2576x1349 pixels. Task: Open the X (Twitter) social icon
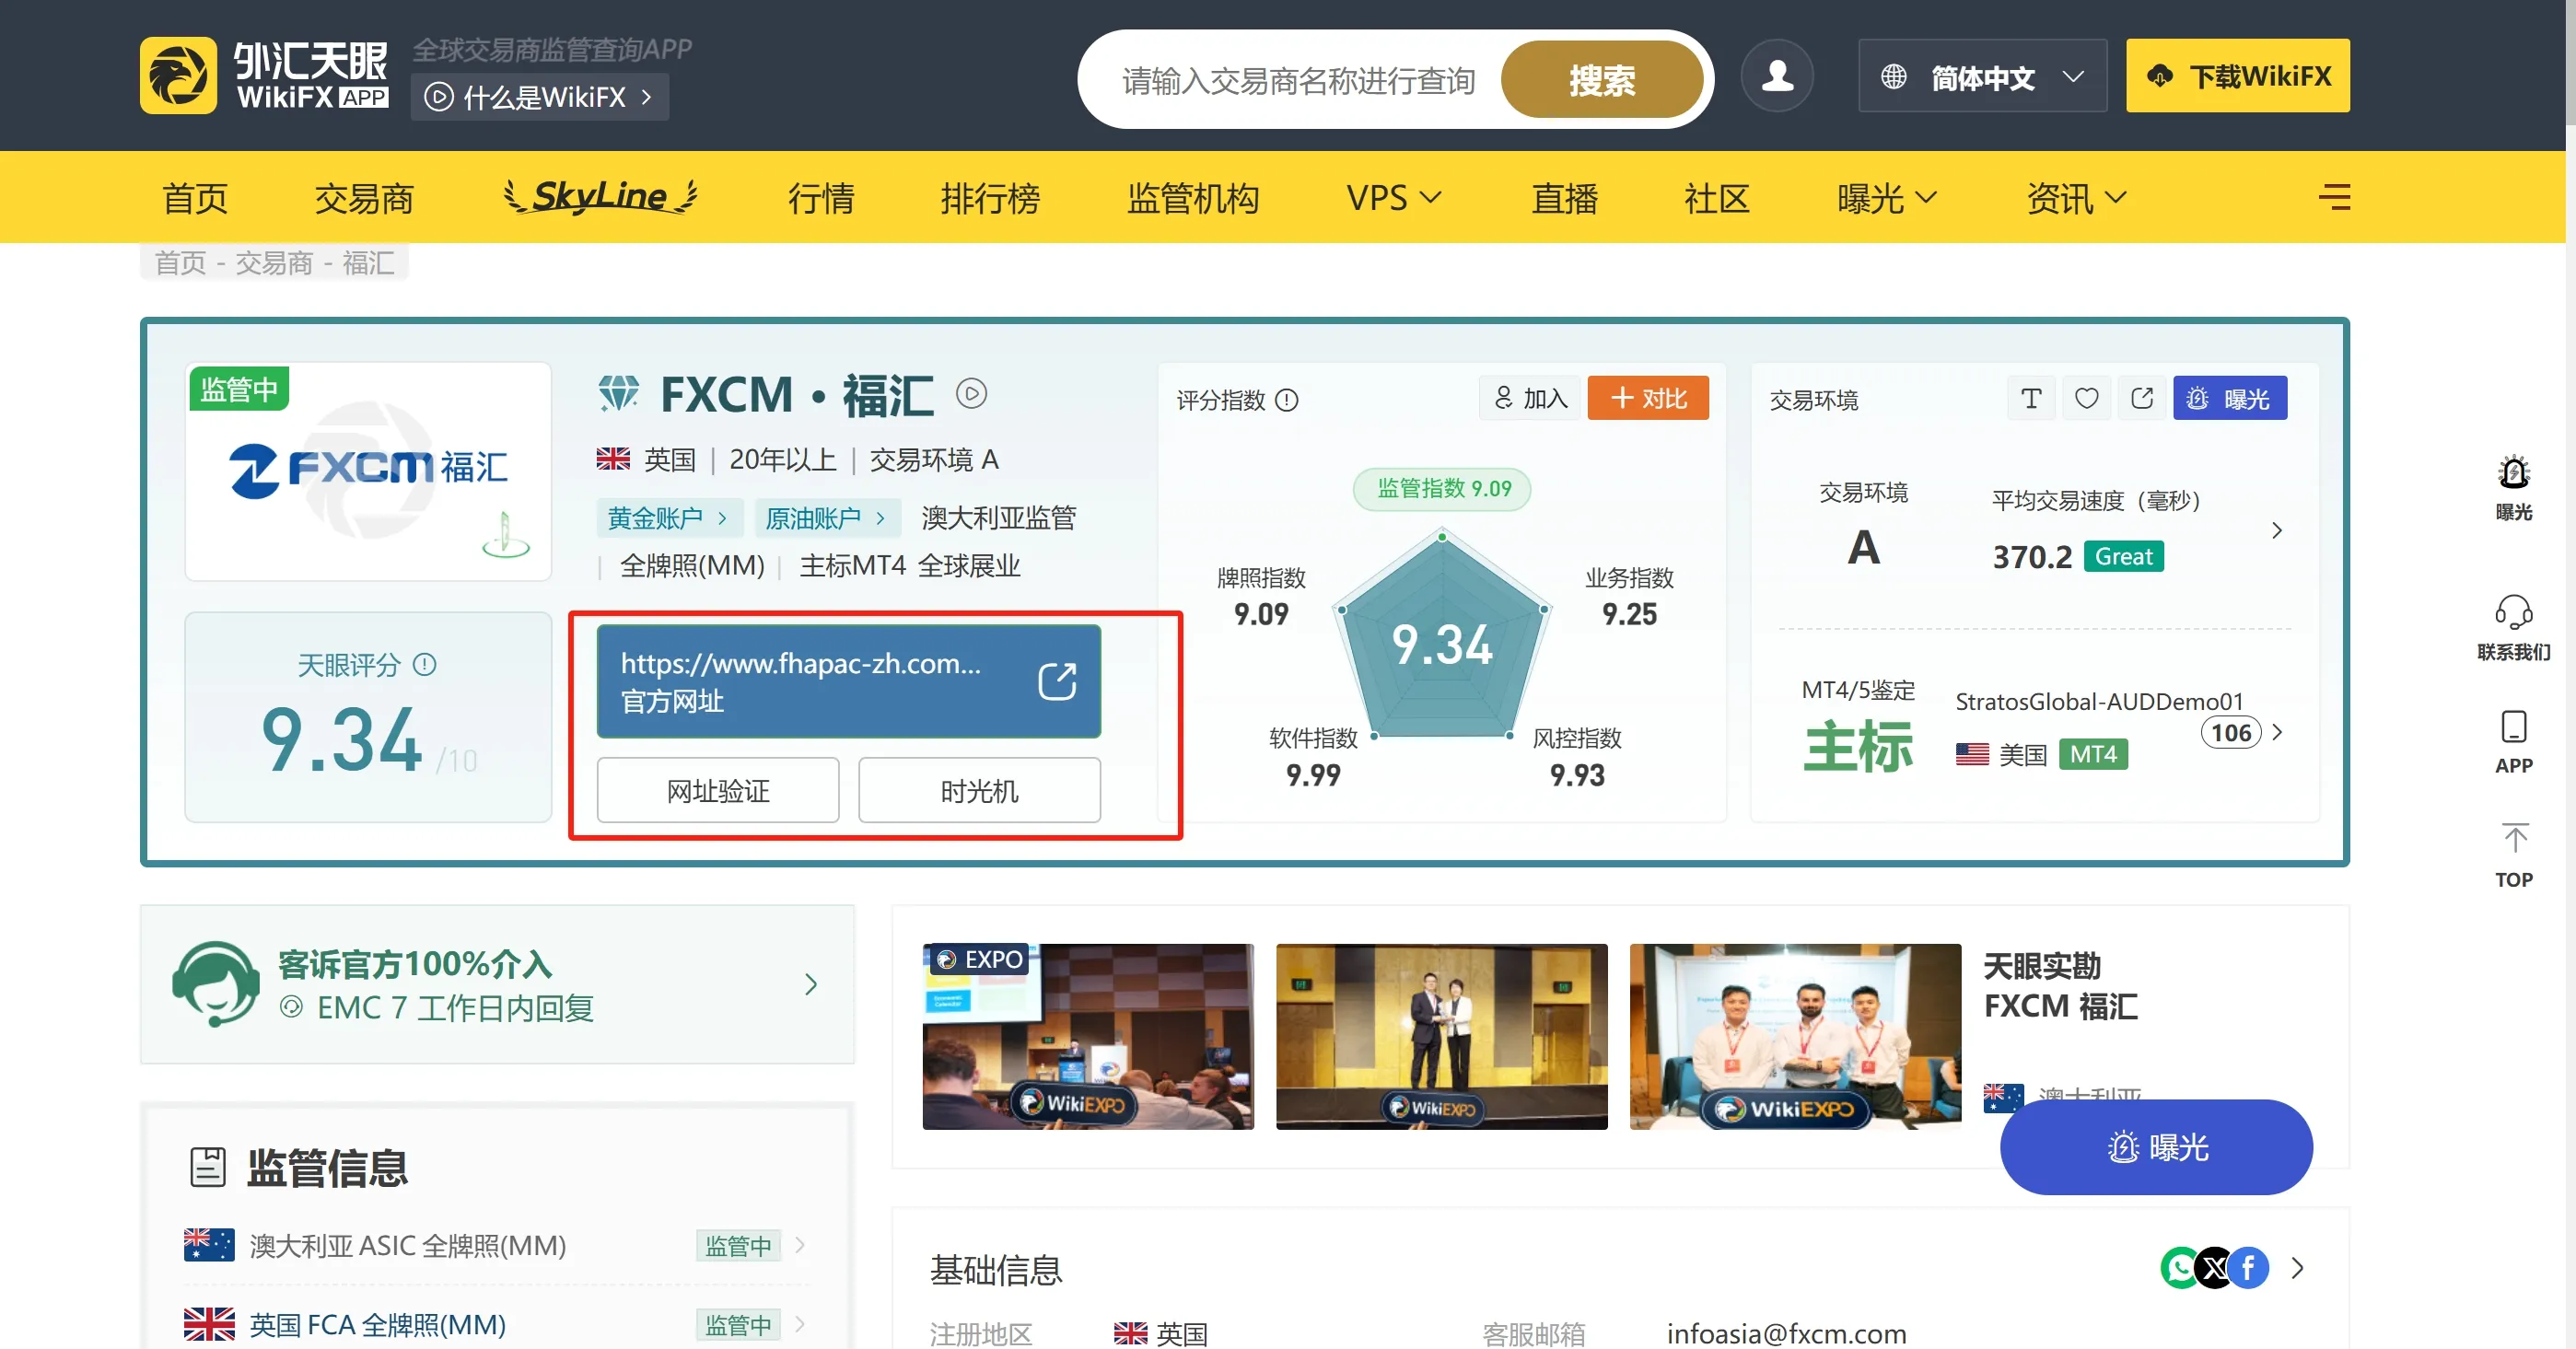tap(2214, 1268)
